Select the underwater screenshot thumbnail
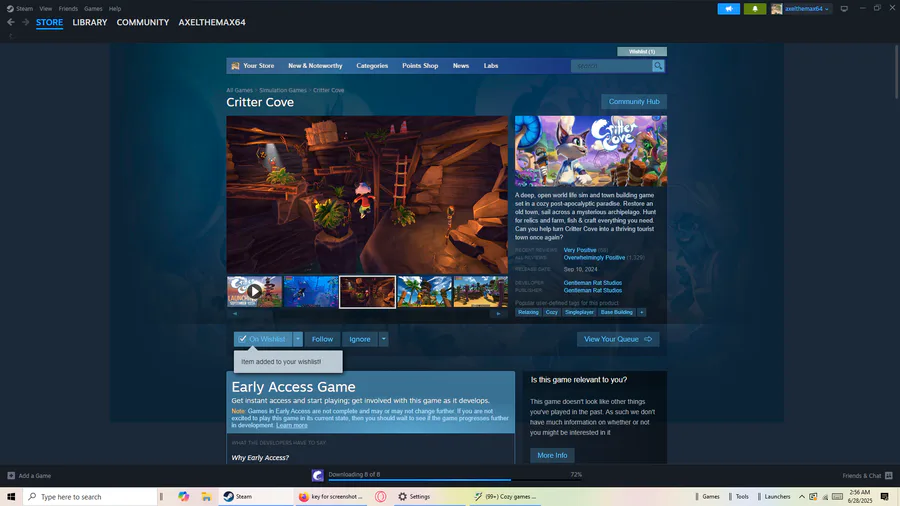 [x=311, y=291]
